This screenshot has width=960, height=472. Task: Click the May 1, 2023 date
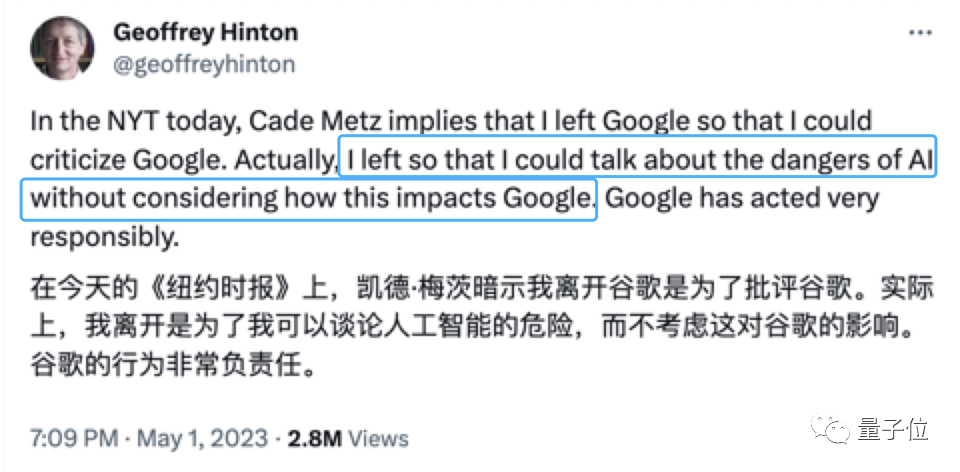tap(200, 438)
